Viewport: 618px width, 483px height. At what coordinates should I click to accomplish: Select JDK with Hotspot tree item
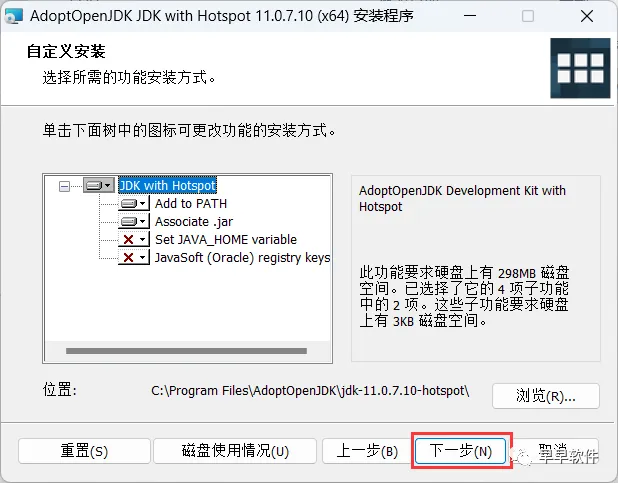click(x=168, y=185)
